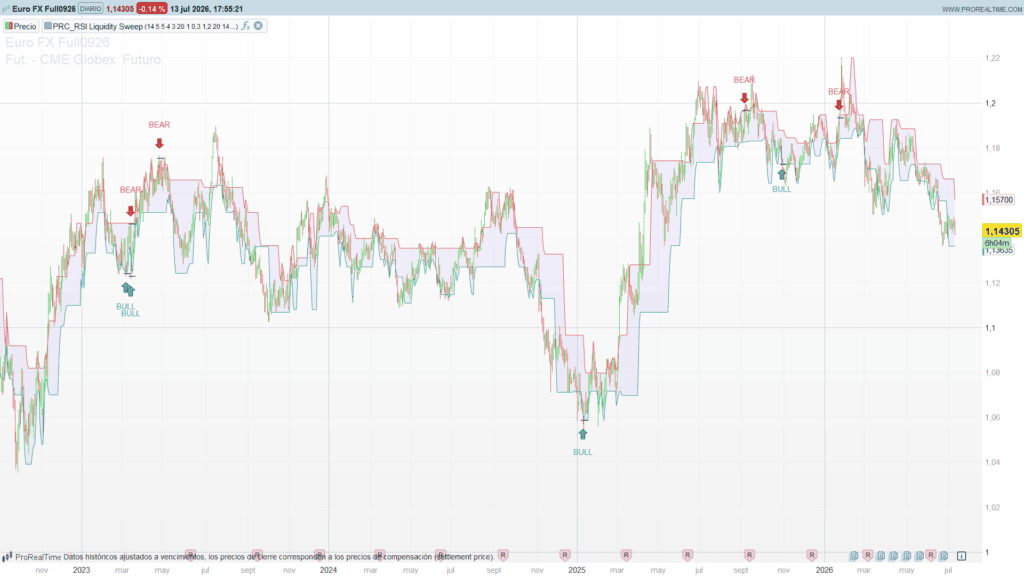Click the green up arrow at the 2025 low
1024x576 pixels.
[x=583, y=434]
